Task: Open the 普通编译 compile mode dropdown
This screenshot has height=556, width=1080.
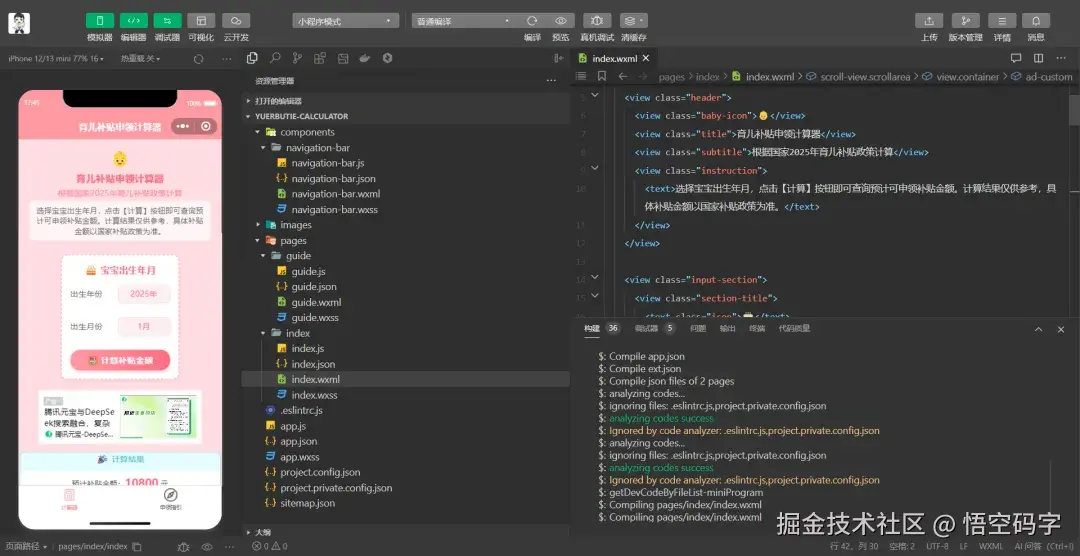Action: (x=464, y=21)
